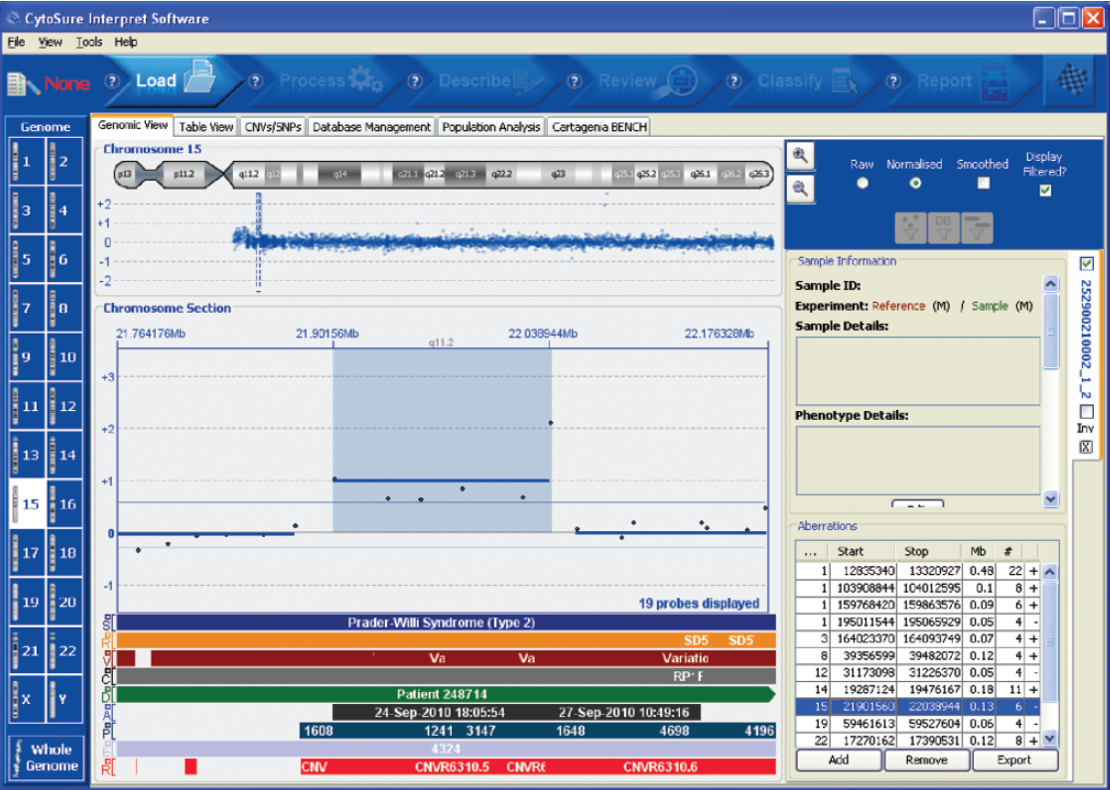
Task: Click the Prader-Willi Syndrome track bar
Action: [x=446, y=623]
